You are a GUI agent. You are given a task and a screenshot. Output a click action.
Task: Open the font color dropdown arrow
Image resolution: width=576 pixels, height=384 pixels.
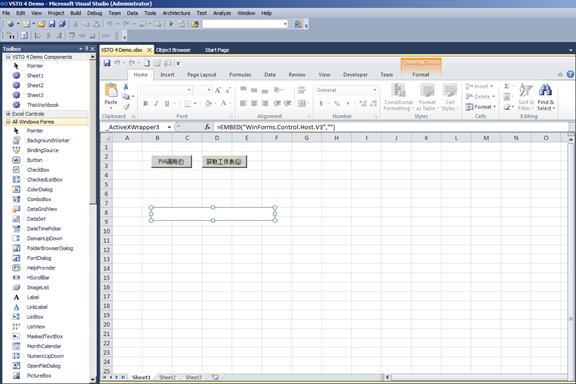[x=231, y=104]
